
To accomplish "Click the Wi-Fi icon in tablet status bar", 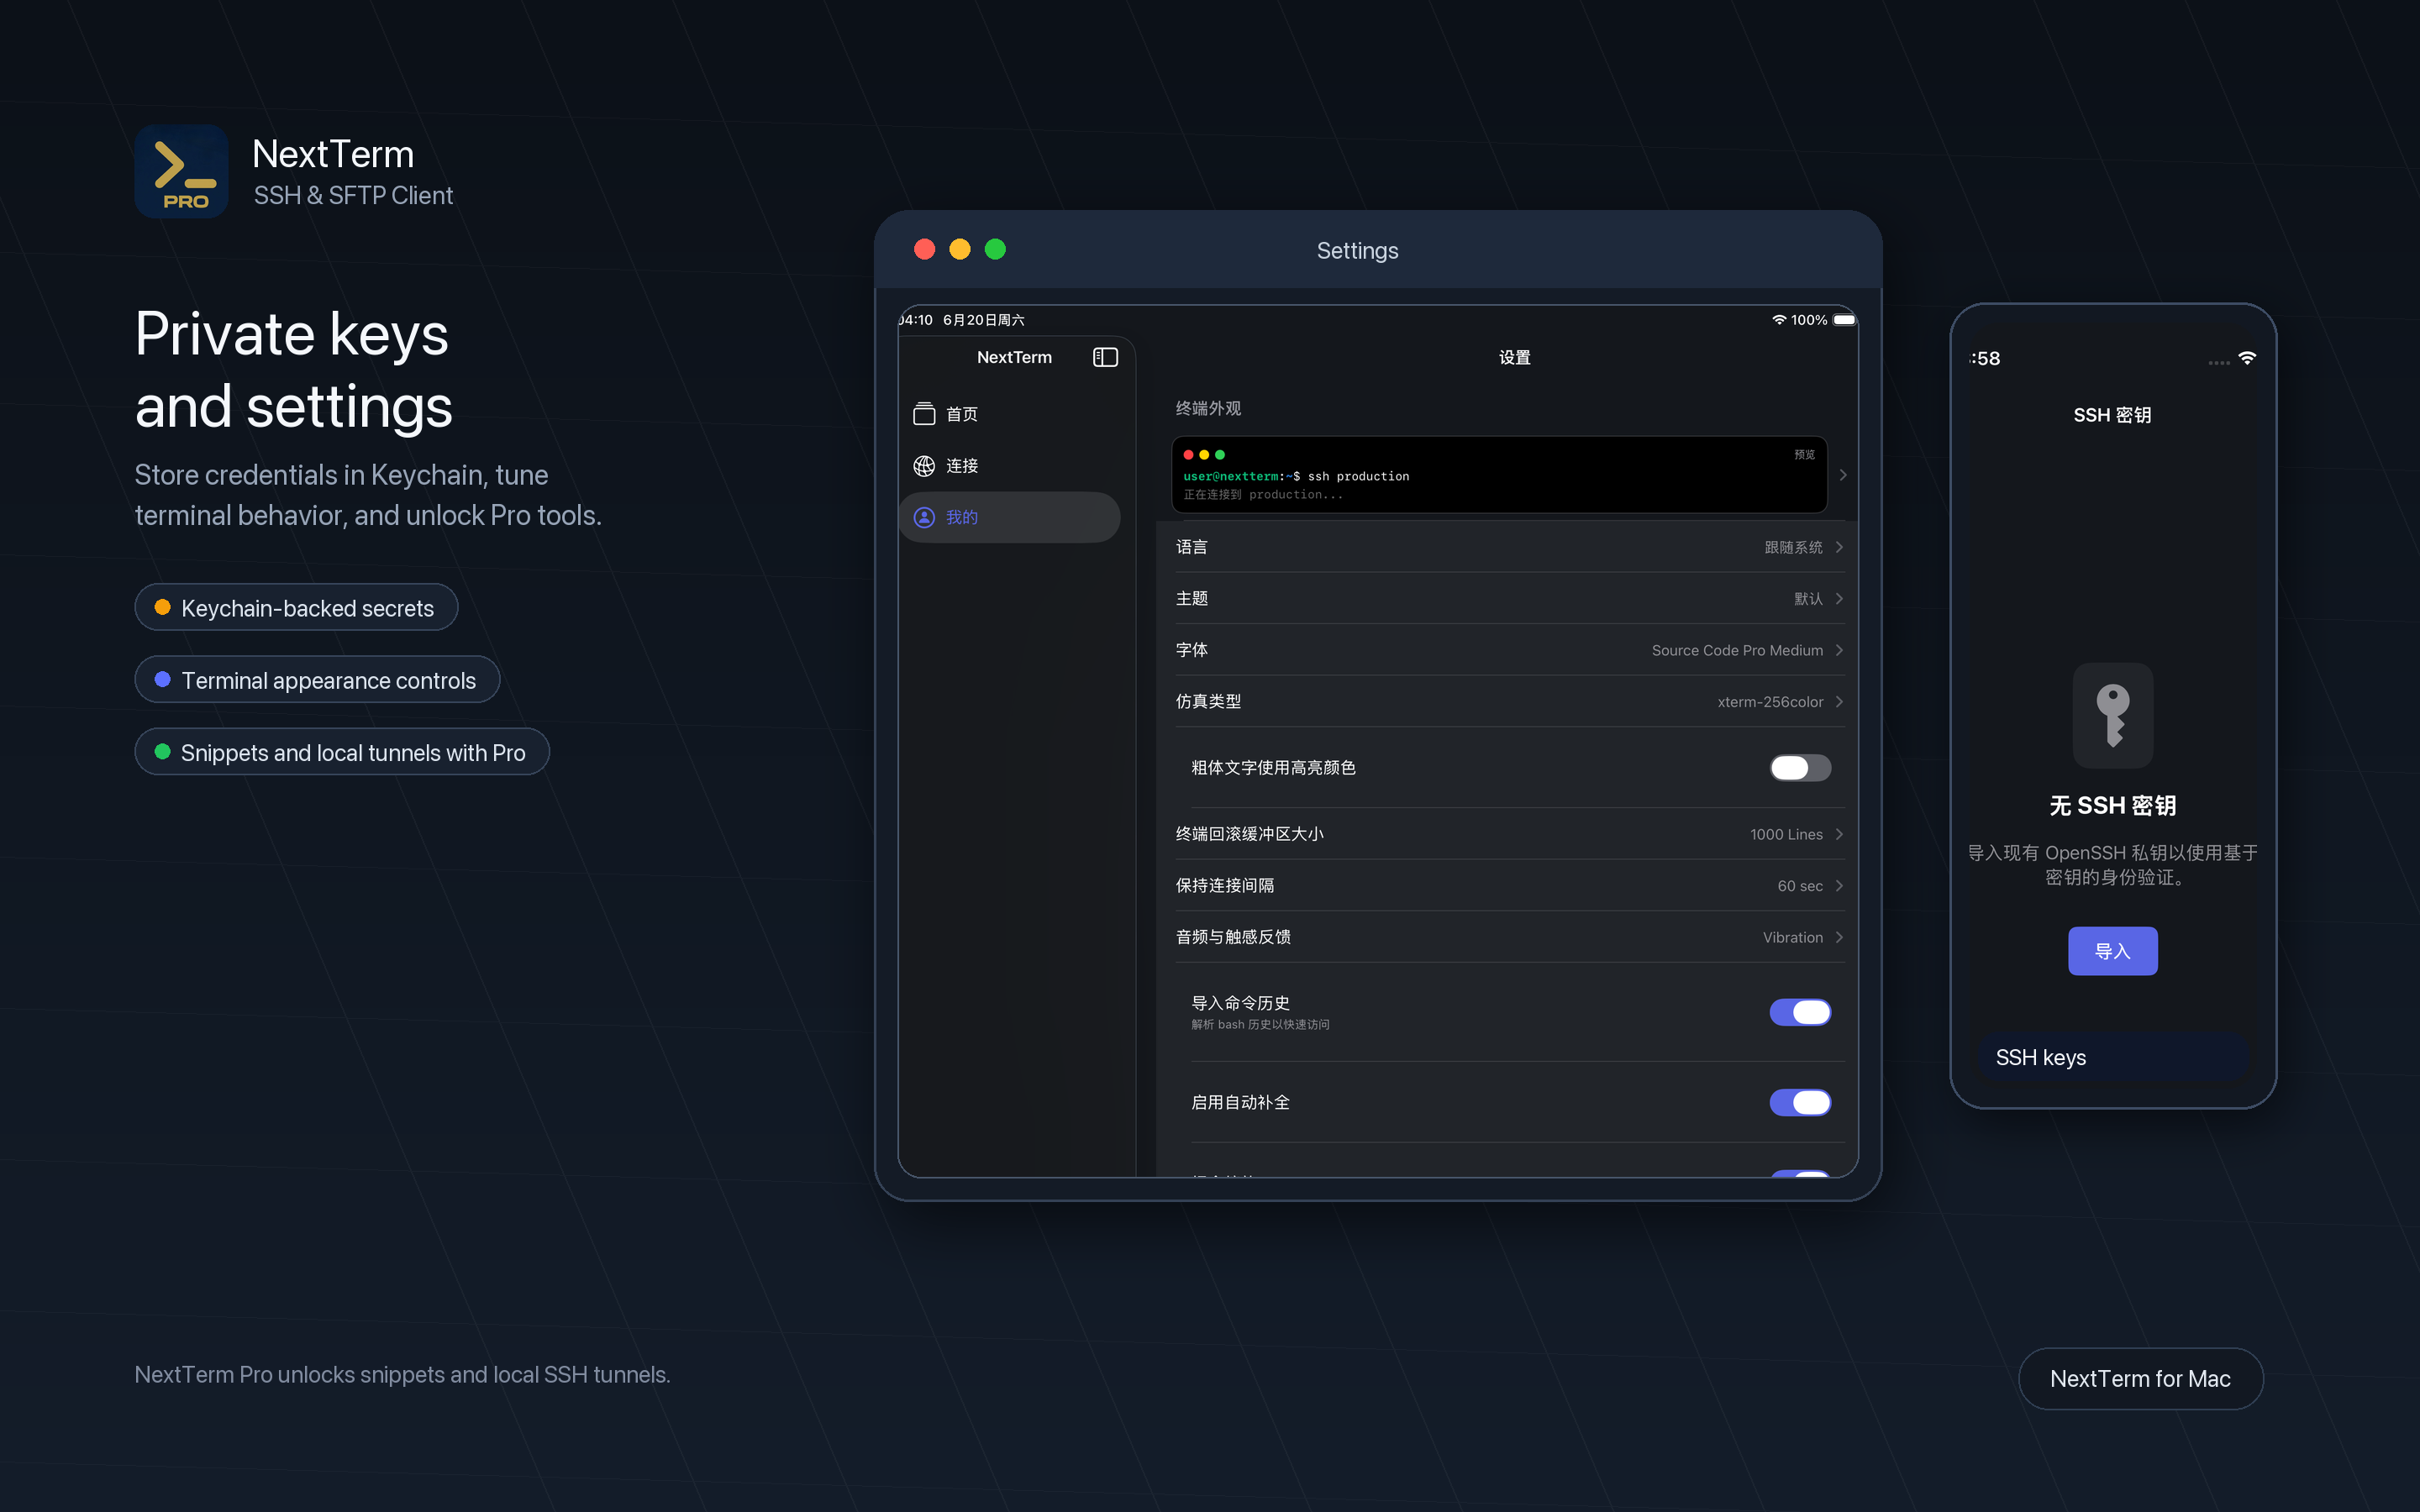I will coord(1778,320).
